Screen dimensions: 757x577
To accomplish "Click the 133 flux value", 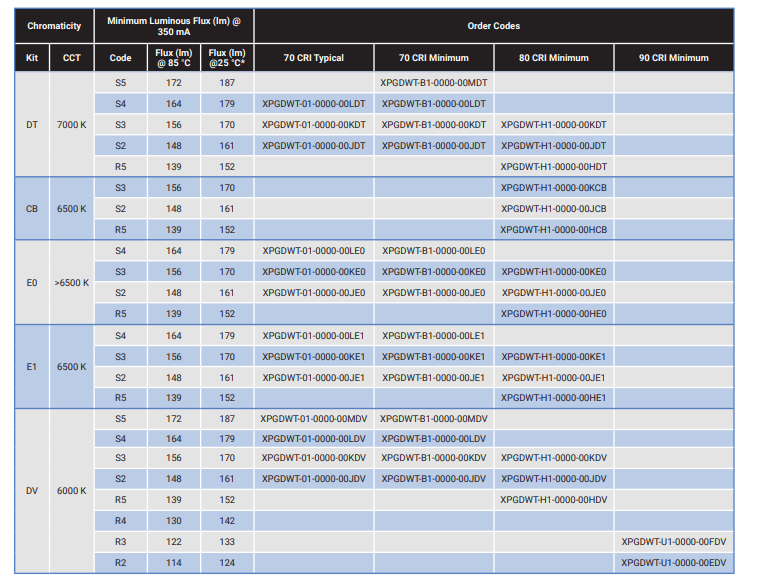I will 227,542.
